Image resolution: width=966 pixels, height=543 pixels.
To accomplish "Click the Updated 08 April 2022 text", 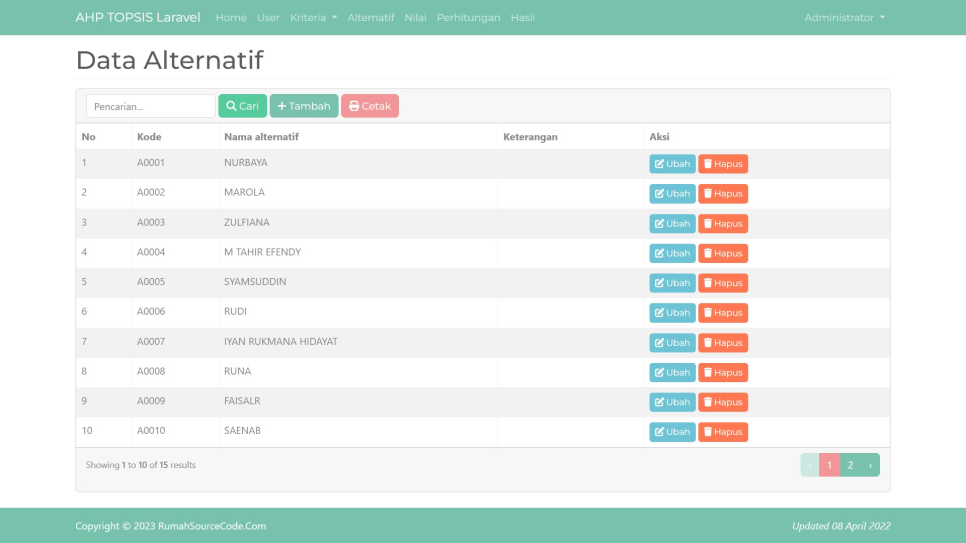I will tap(841, 526).
